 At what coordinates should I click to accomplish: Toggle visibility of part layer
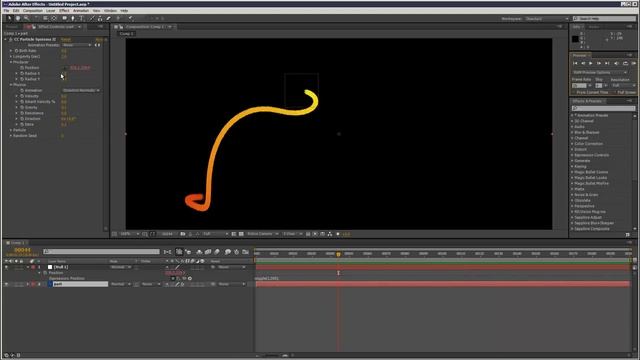[x=6, y=284]
